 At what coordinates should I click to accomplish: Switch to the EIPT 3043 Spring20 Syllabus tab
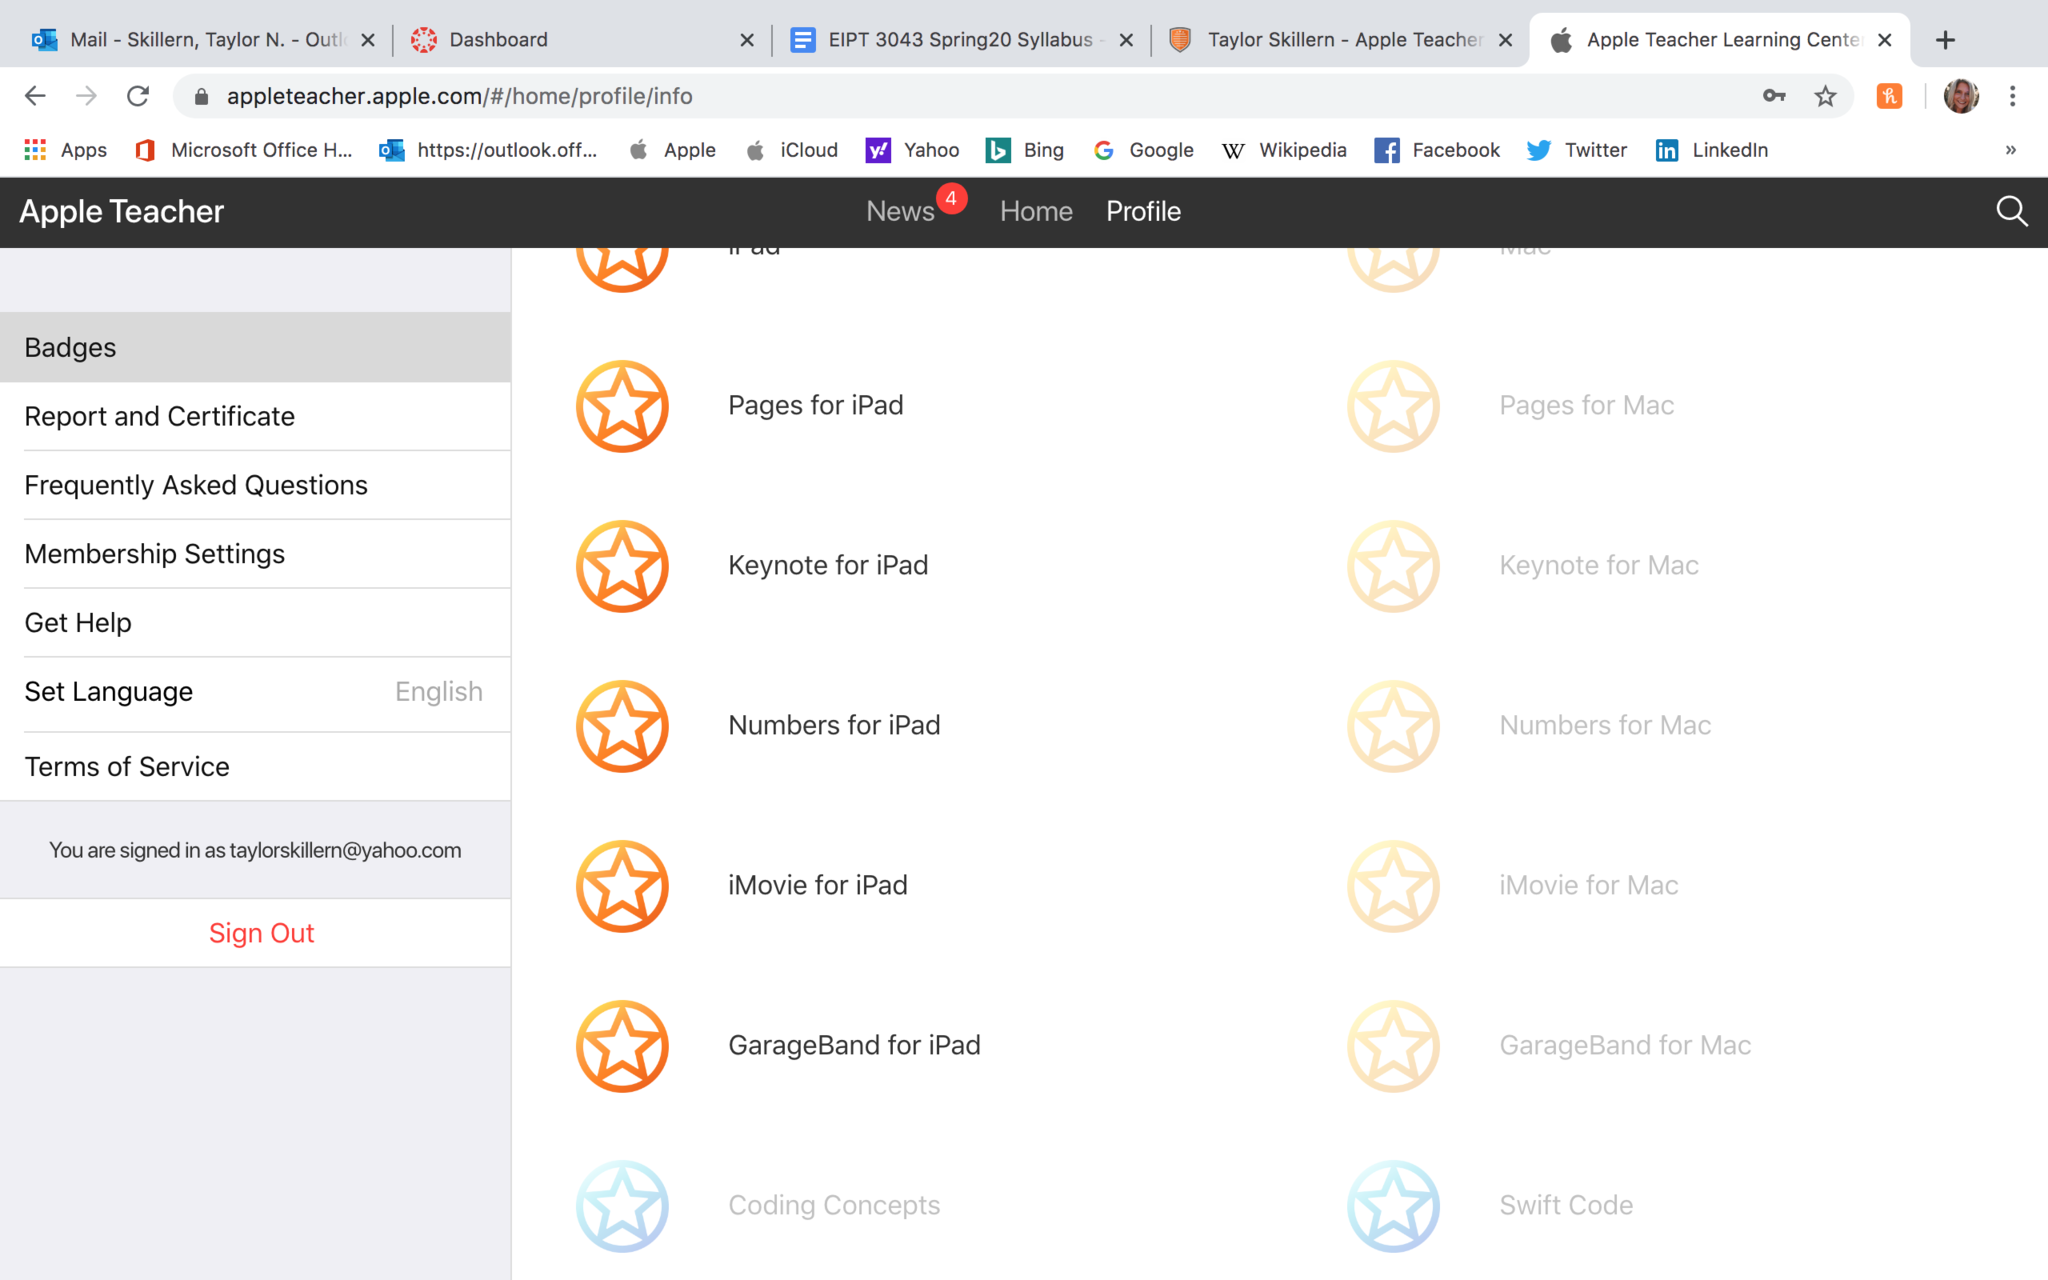(x=958, y=40)
